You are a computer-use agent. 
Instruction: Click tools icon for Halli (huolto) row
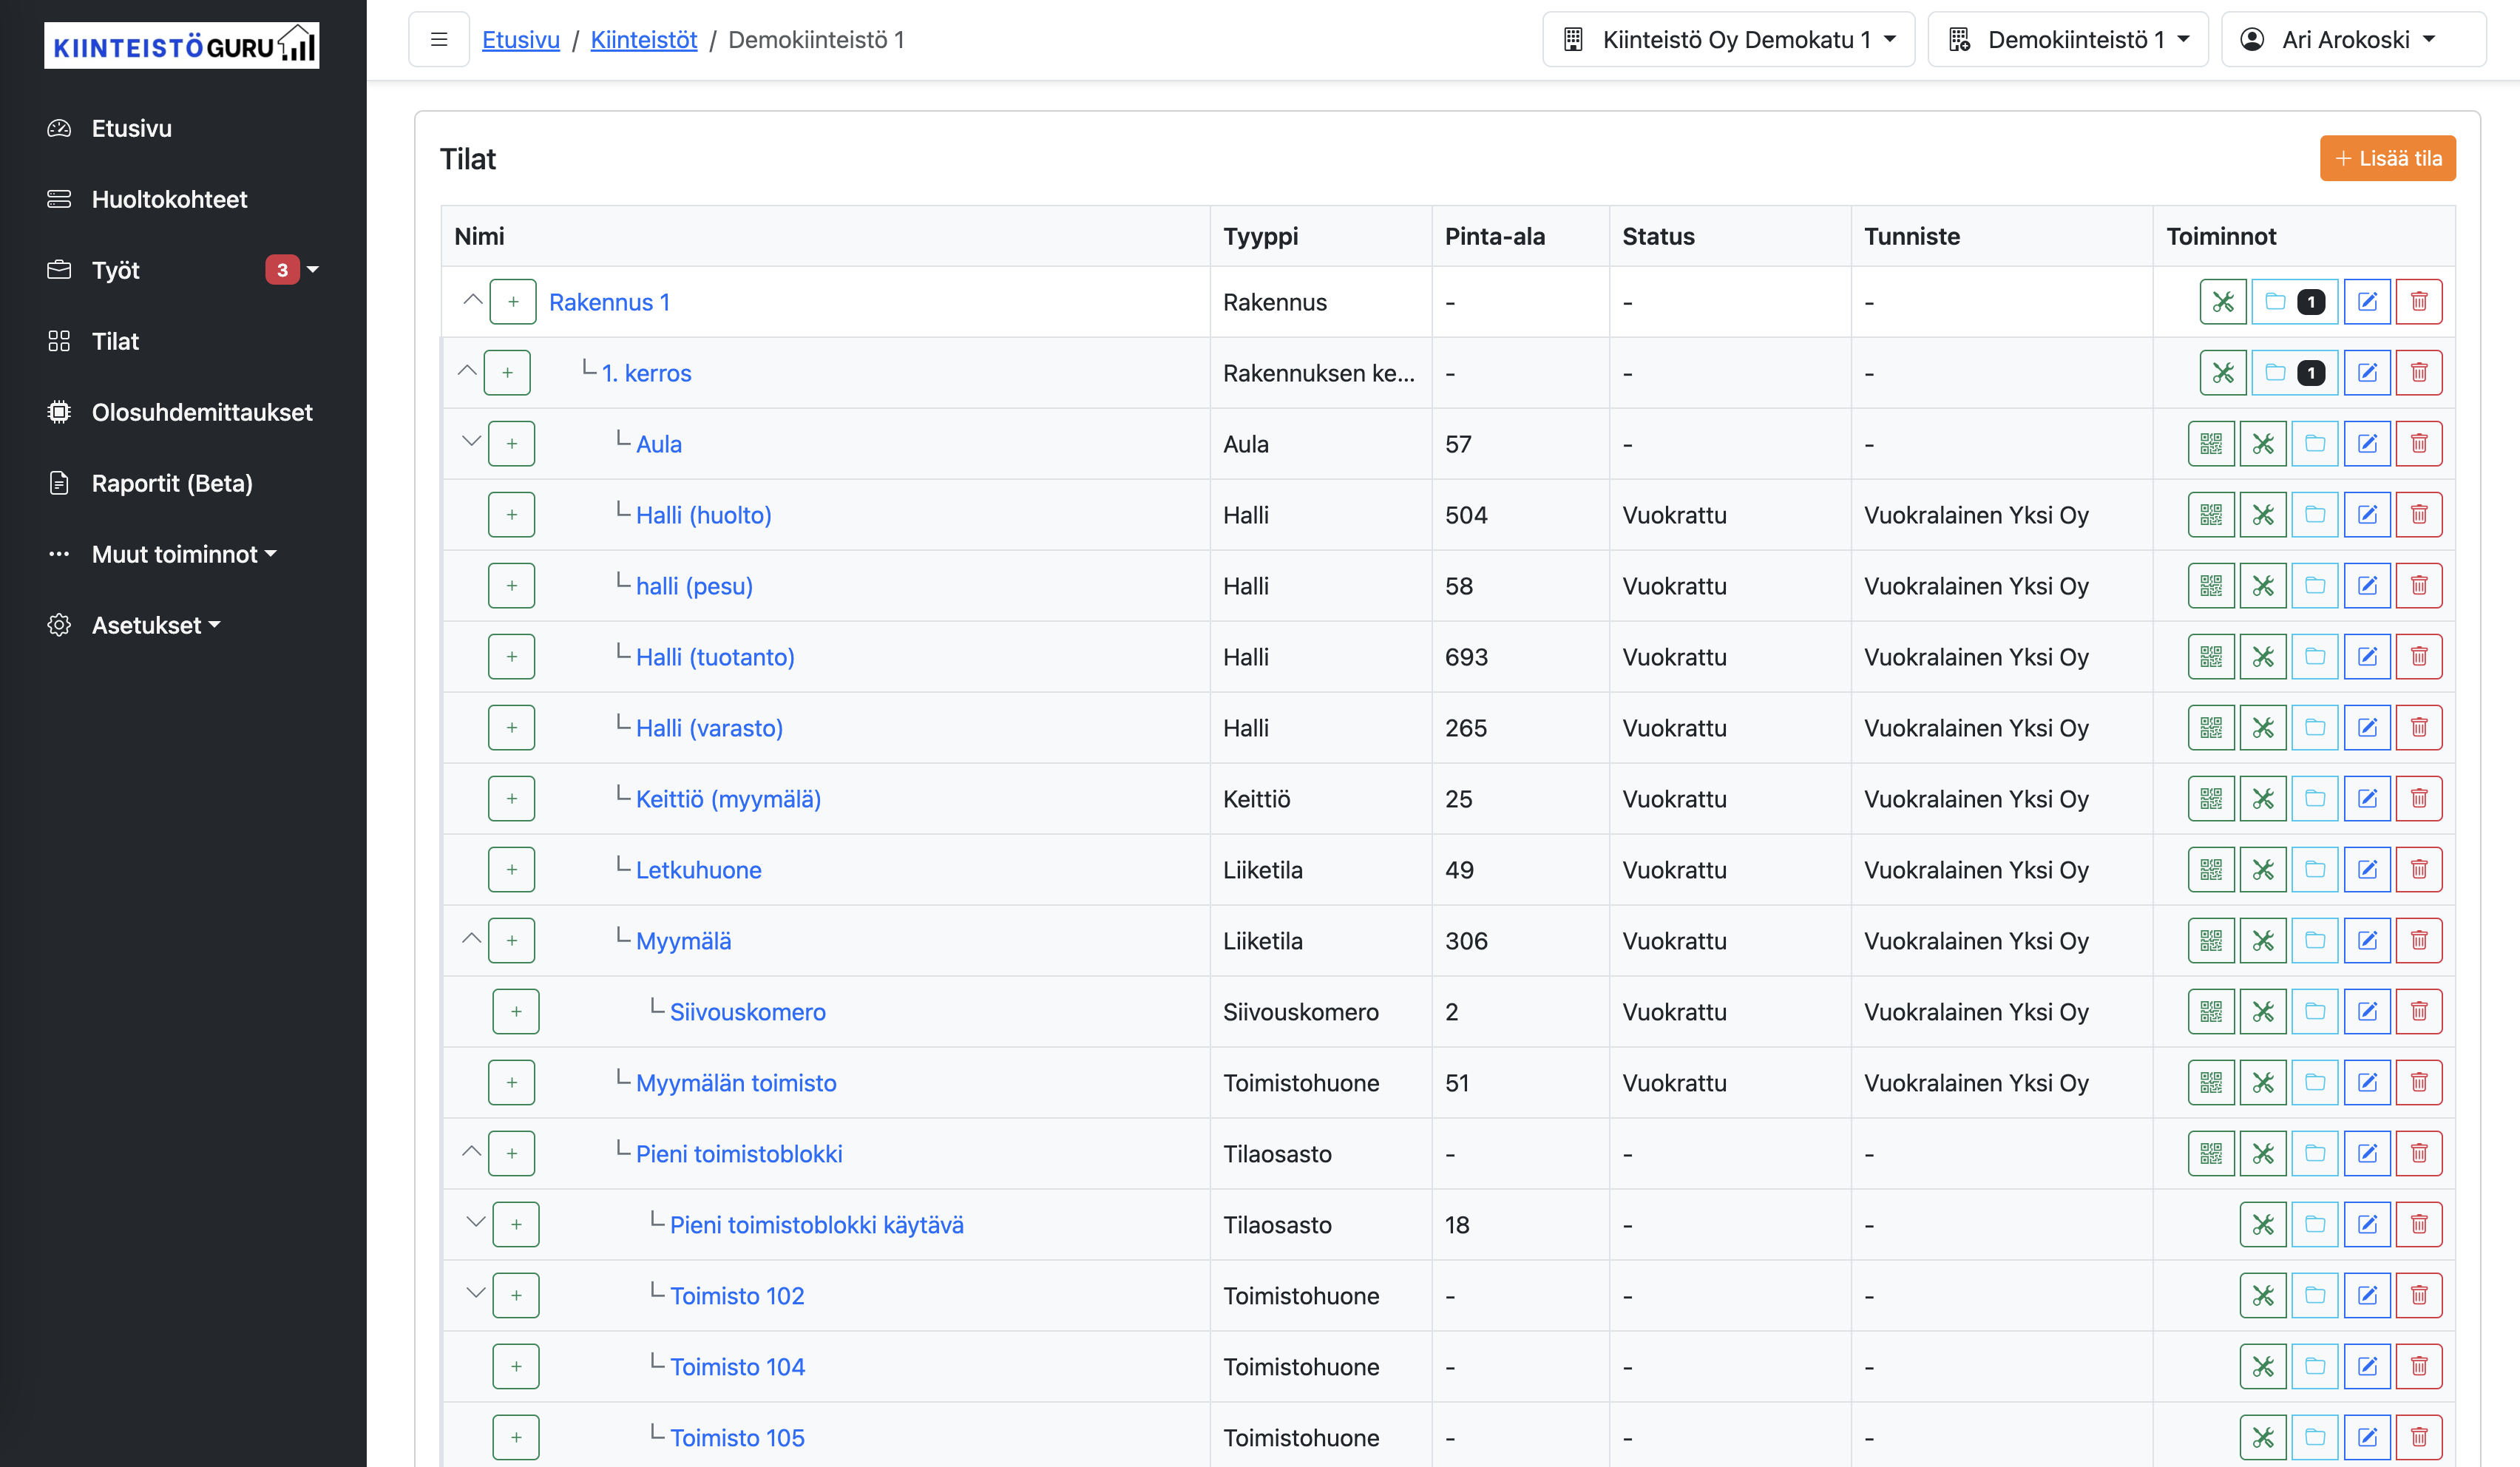2262,514
